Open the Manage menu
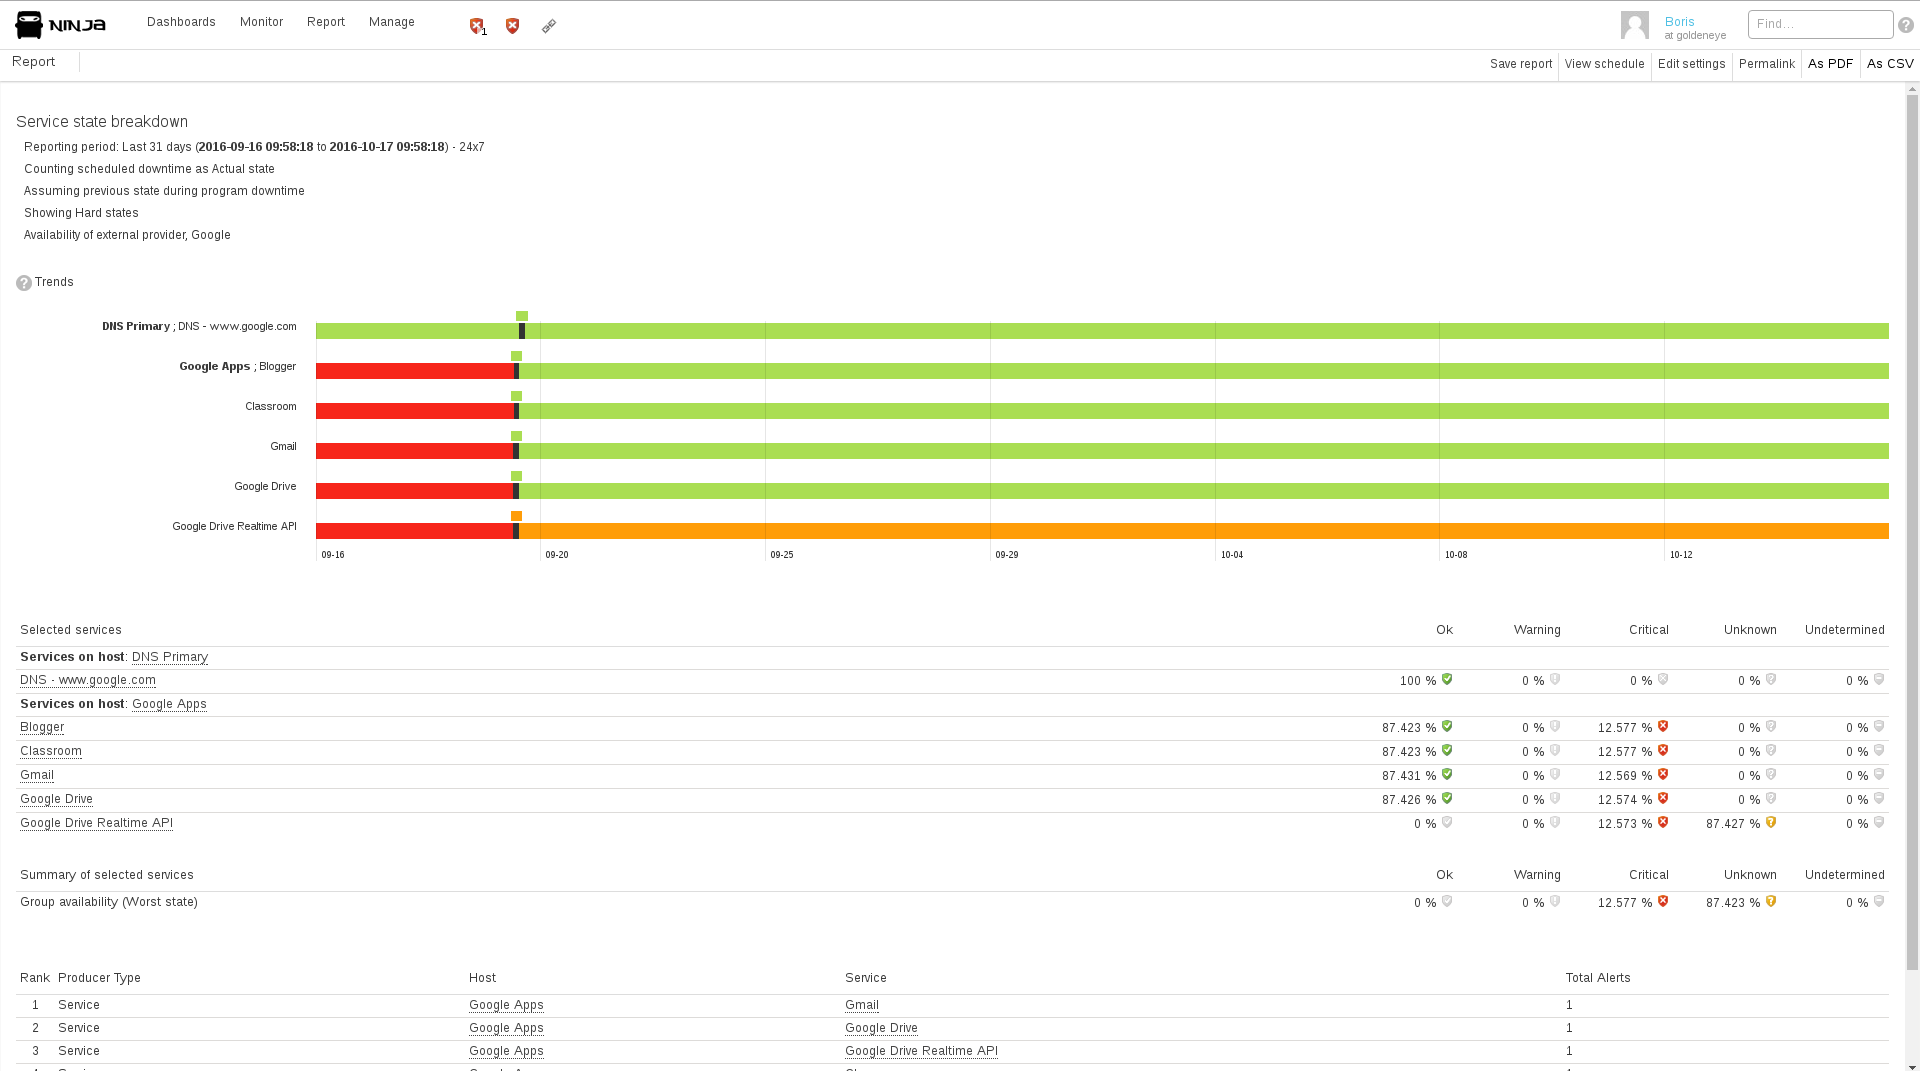Image resolution: width=1920 pixels, height=1071 pixels. (x=392, y=22)
